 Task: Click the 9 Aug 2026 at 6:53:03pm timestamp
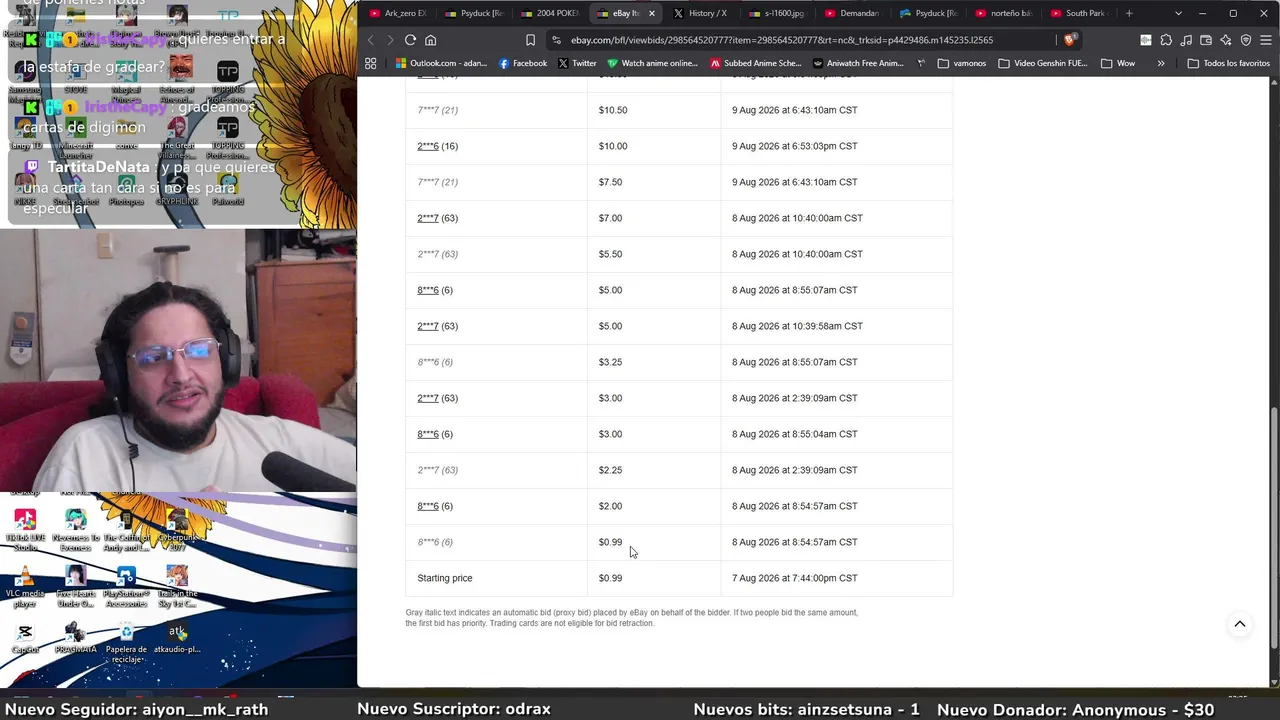tap(795, 146)
